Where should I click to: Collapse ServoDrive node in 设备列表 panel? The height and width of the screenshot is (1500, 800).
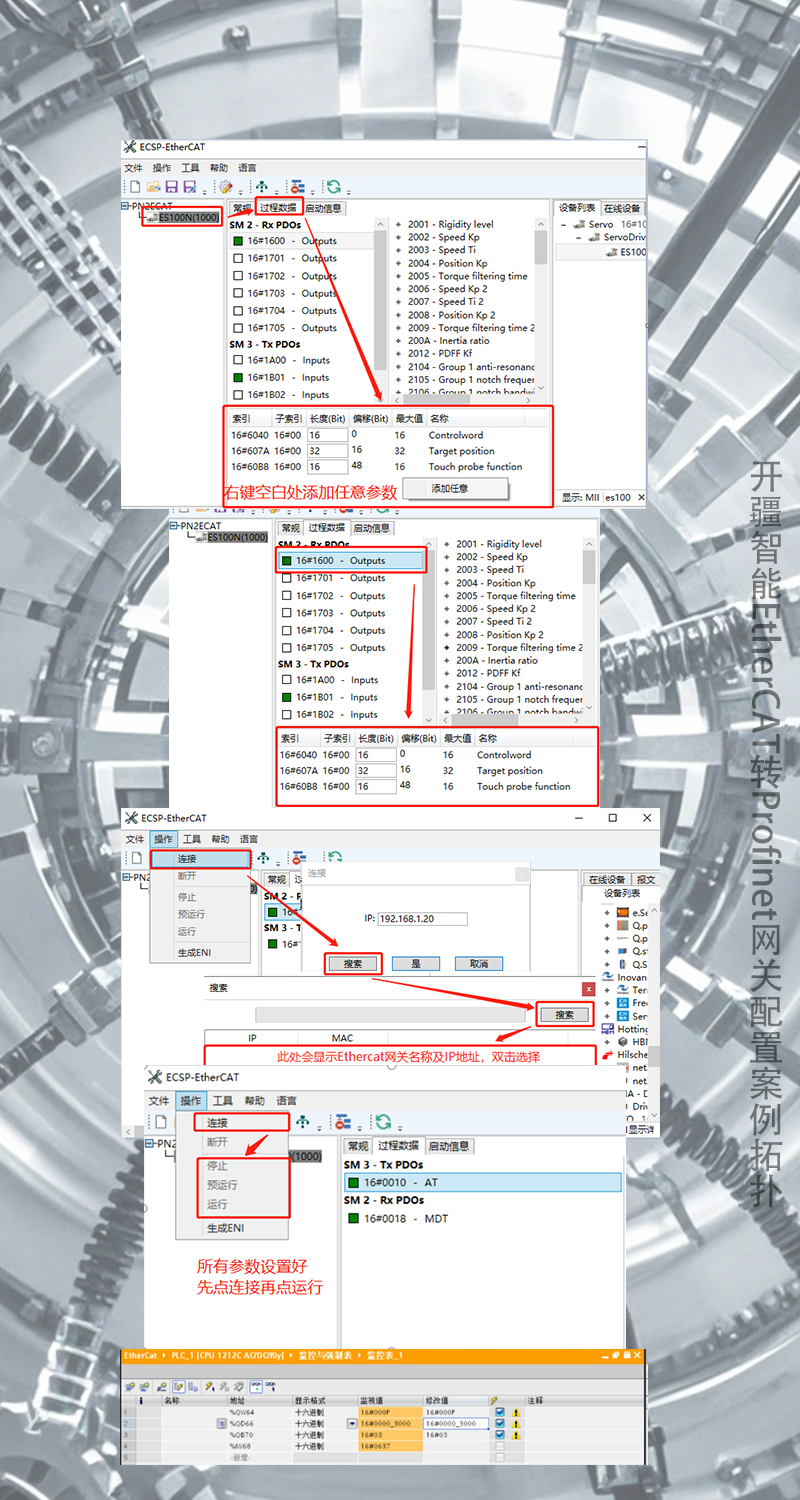pos(579,238)
